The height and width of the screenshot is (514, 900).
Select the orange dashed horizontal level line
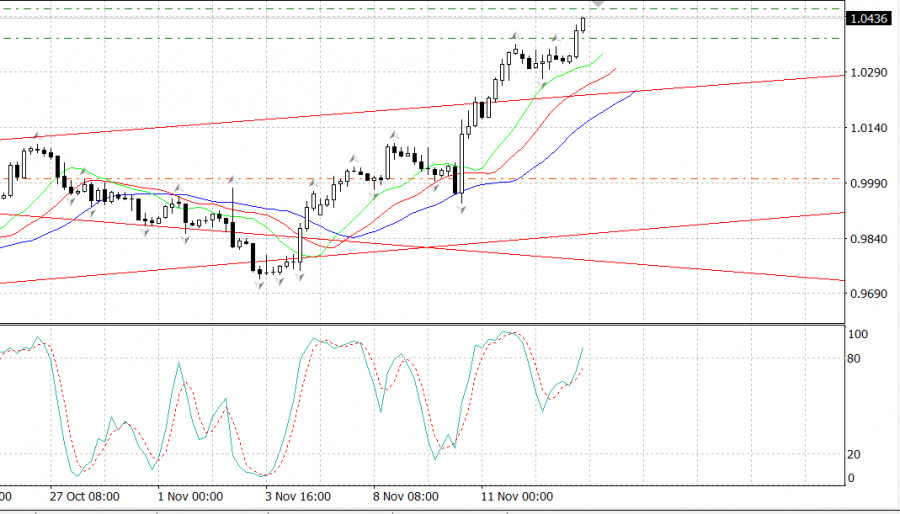422,179
